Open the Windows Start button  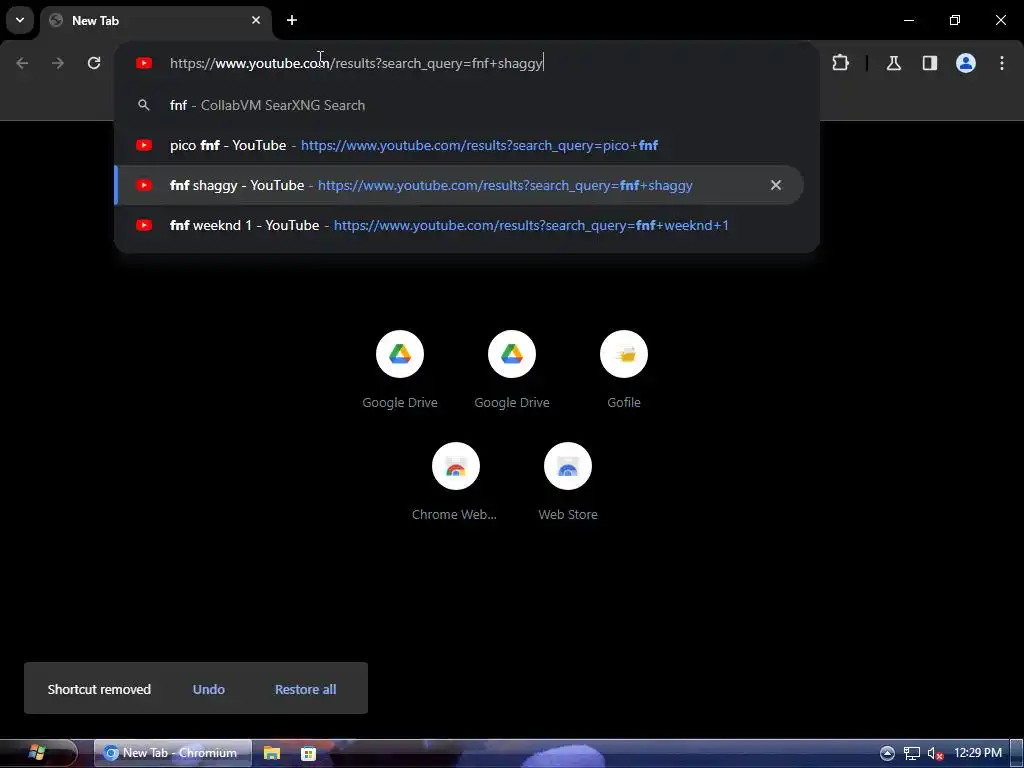[37, 752]
